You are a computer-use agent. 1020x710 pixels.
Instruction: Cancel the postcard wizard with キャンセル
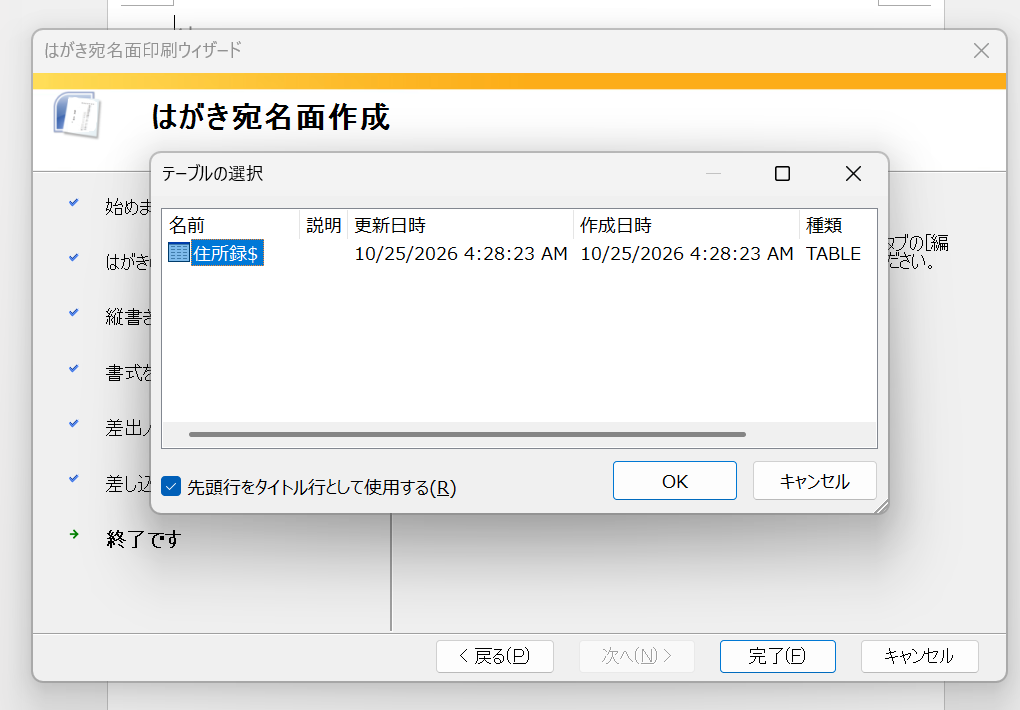(919, 656)
